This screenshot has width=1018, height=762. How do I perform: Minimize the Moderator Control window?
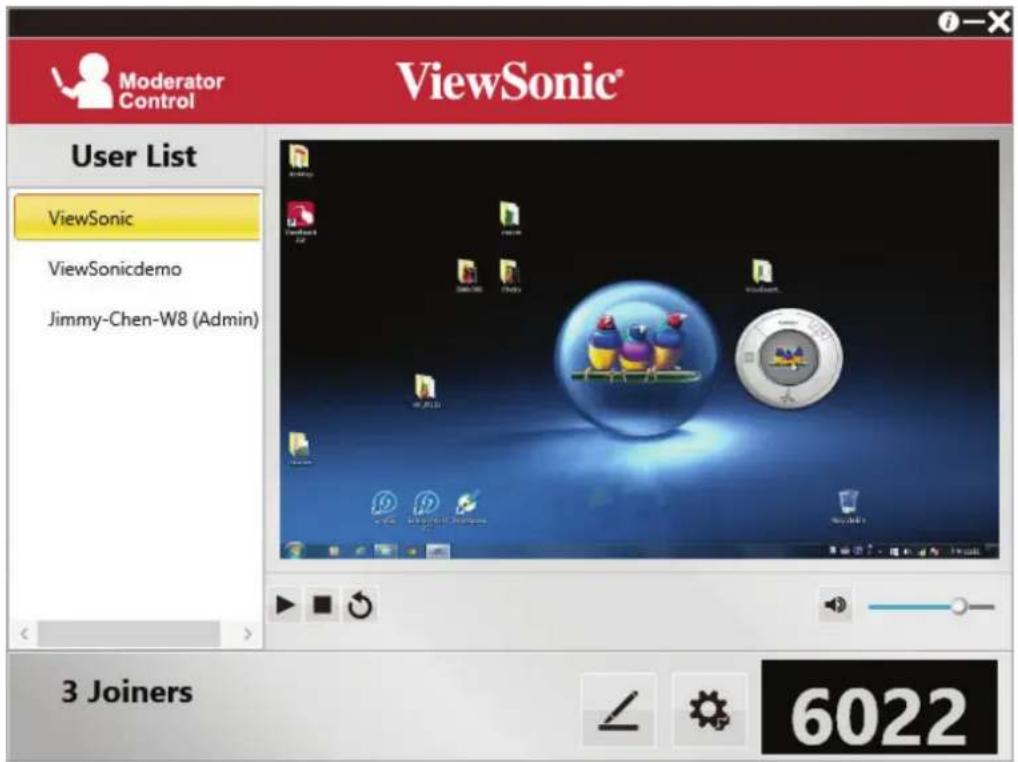pos(973,23)
